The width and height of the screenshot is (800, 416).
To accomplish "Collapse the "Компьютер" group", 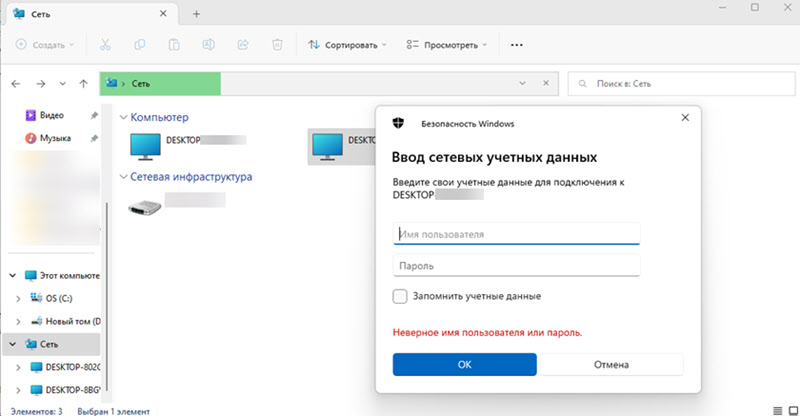I will [x=123, y=118].
